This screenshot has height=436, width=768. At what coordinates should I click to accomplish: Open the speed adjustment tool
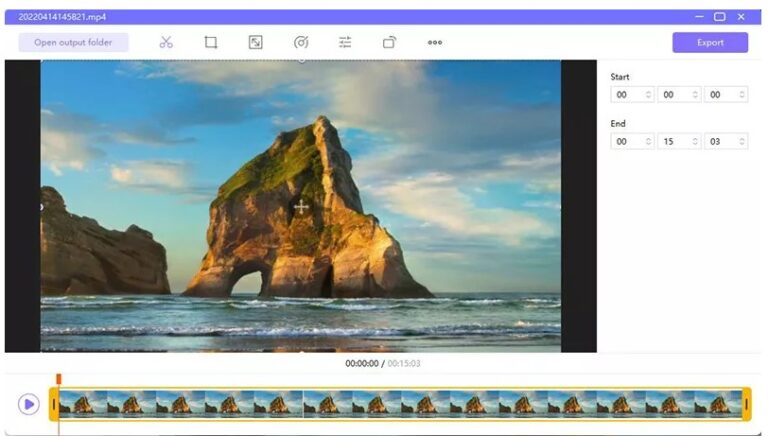point(301,42)
